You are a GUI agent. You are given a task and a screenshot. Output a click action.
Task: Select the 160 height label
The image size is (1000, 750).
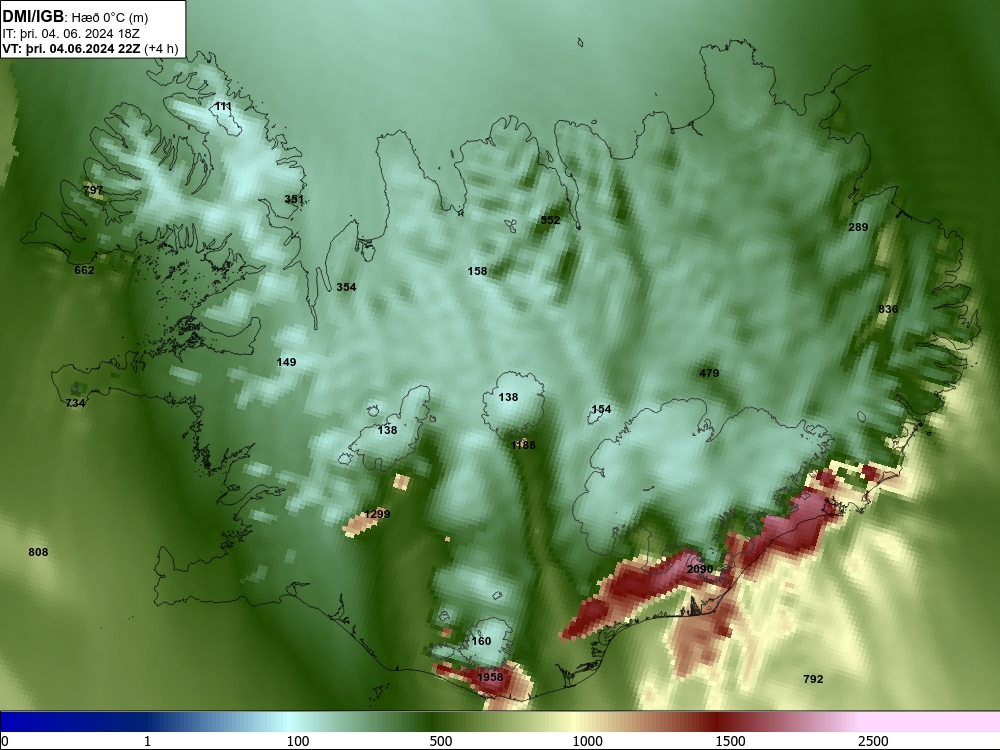(482, 641)
